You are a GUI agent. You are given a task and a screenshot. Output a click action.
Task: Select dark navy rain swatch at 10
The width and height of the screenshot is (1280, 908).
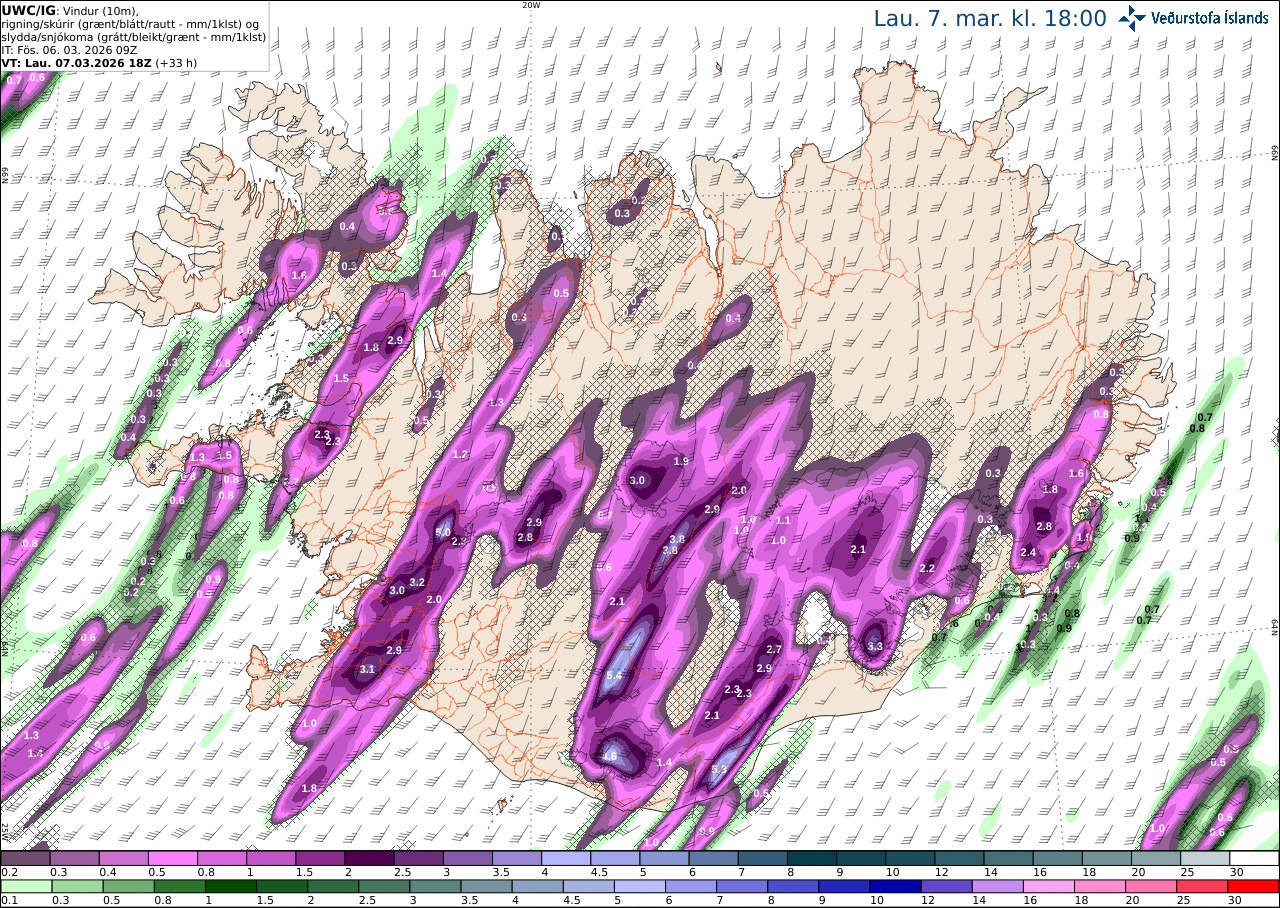point(894,886)
